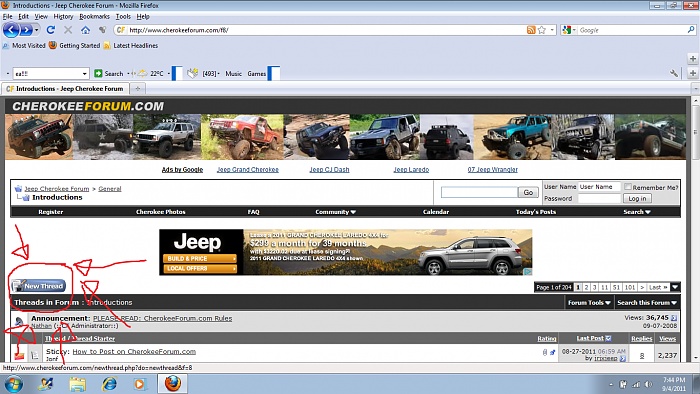Open the View menu

pyautogui.click(x=41, y=17)
